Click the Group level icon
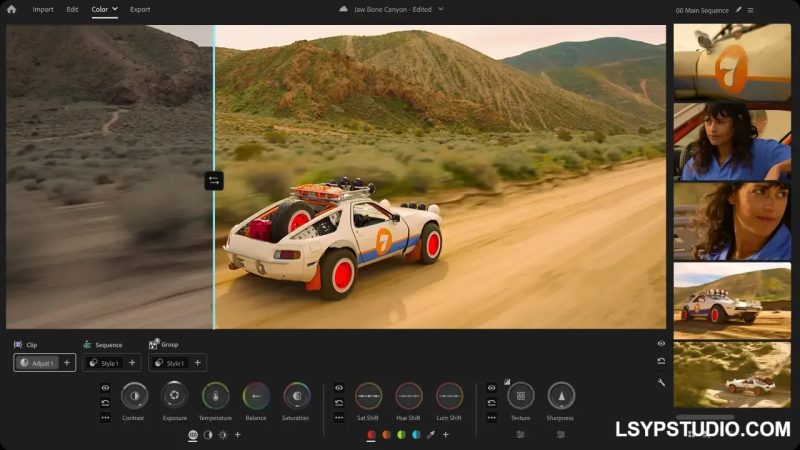The width and height of the screenshot is (800, 450). click(x=153, y=344)
